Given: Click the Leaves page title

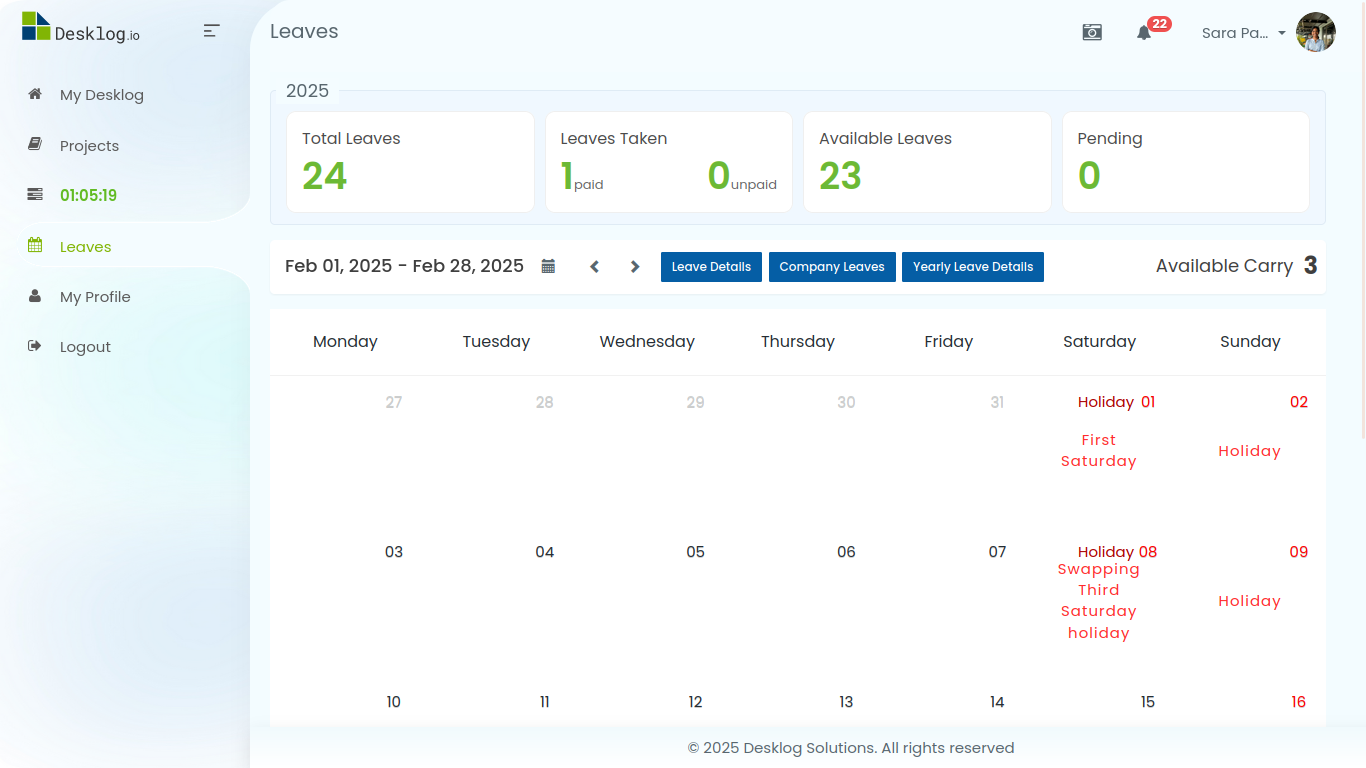Looking at the screenshot, I should click(x=304, y=31).
